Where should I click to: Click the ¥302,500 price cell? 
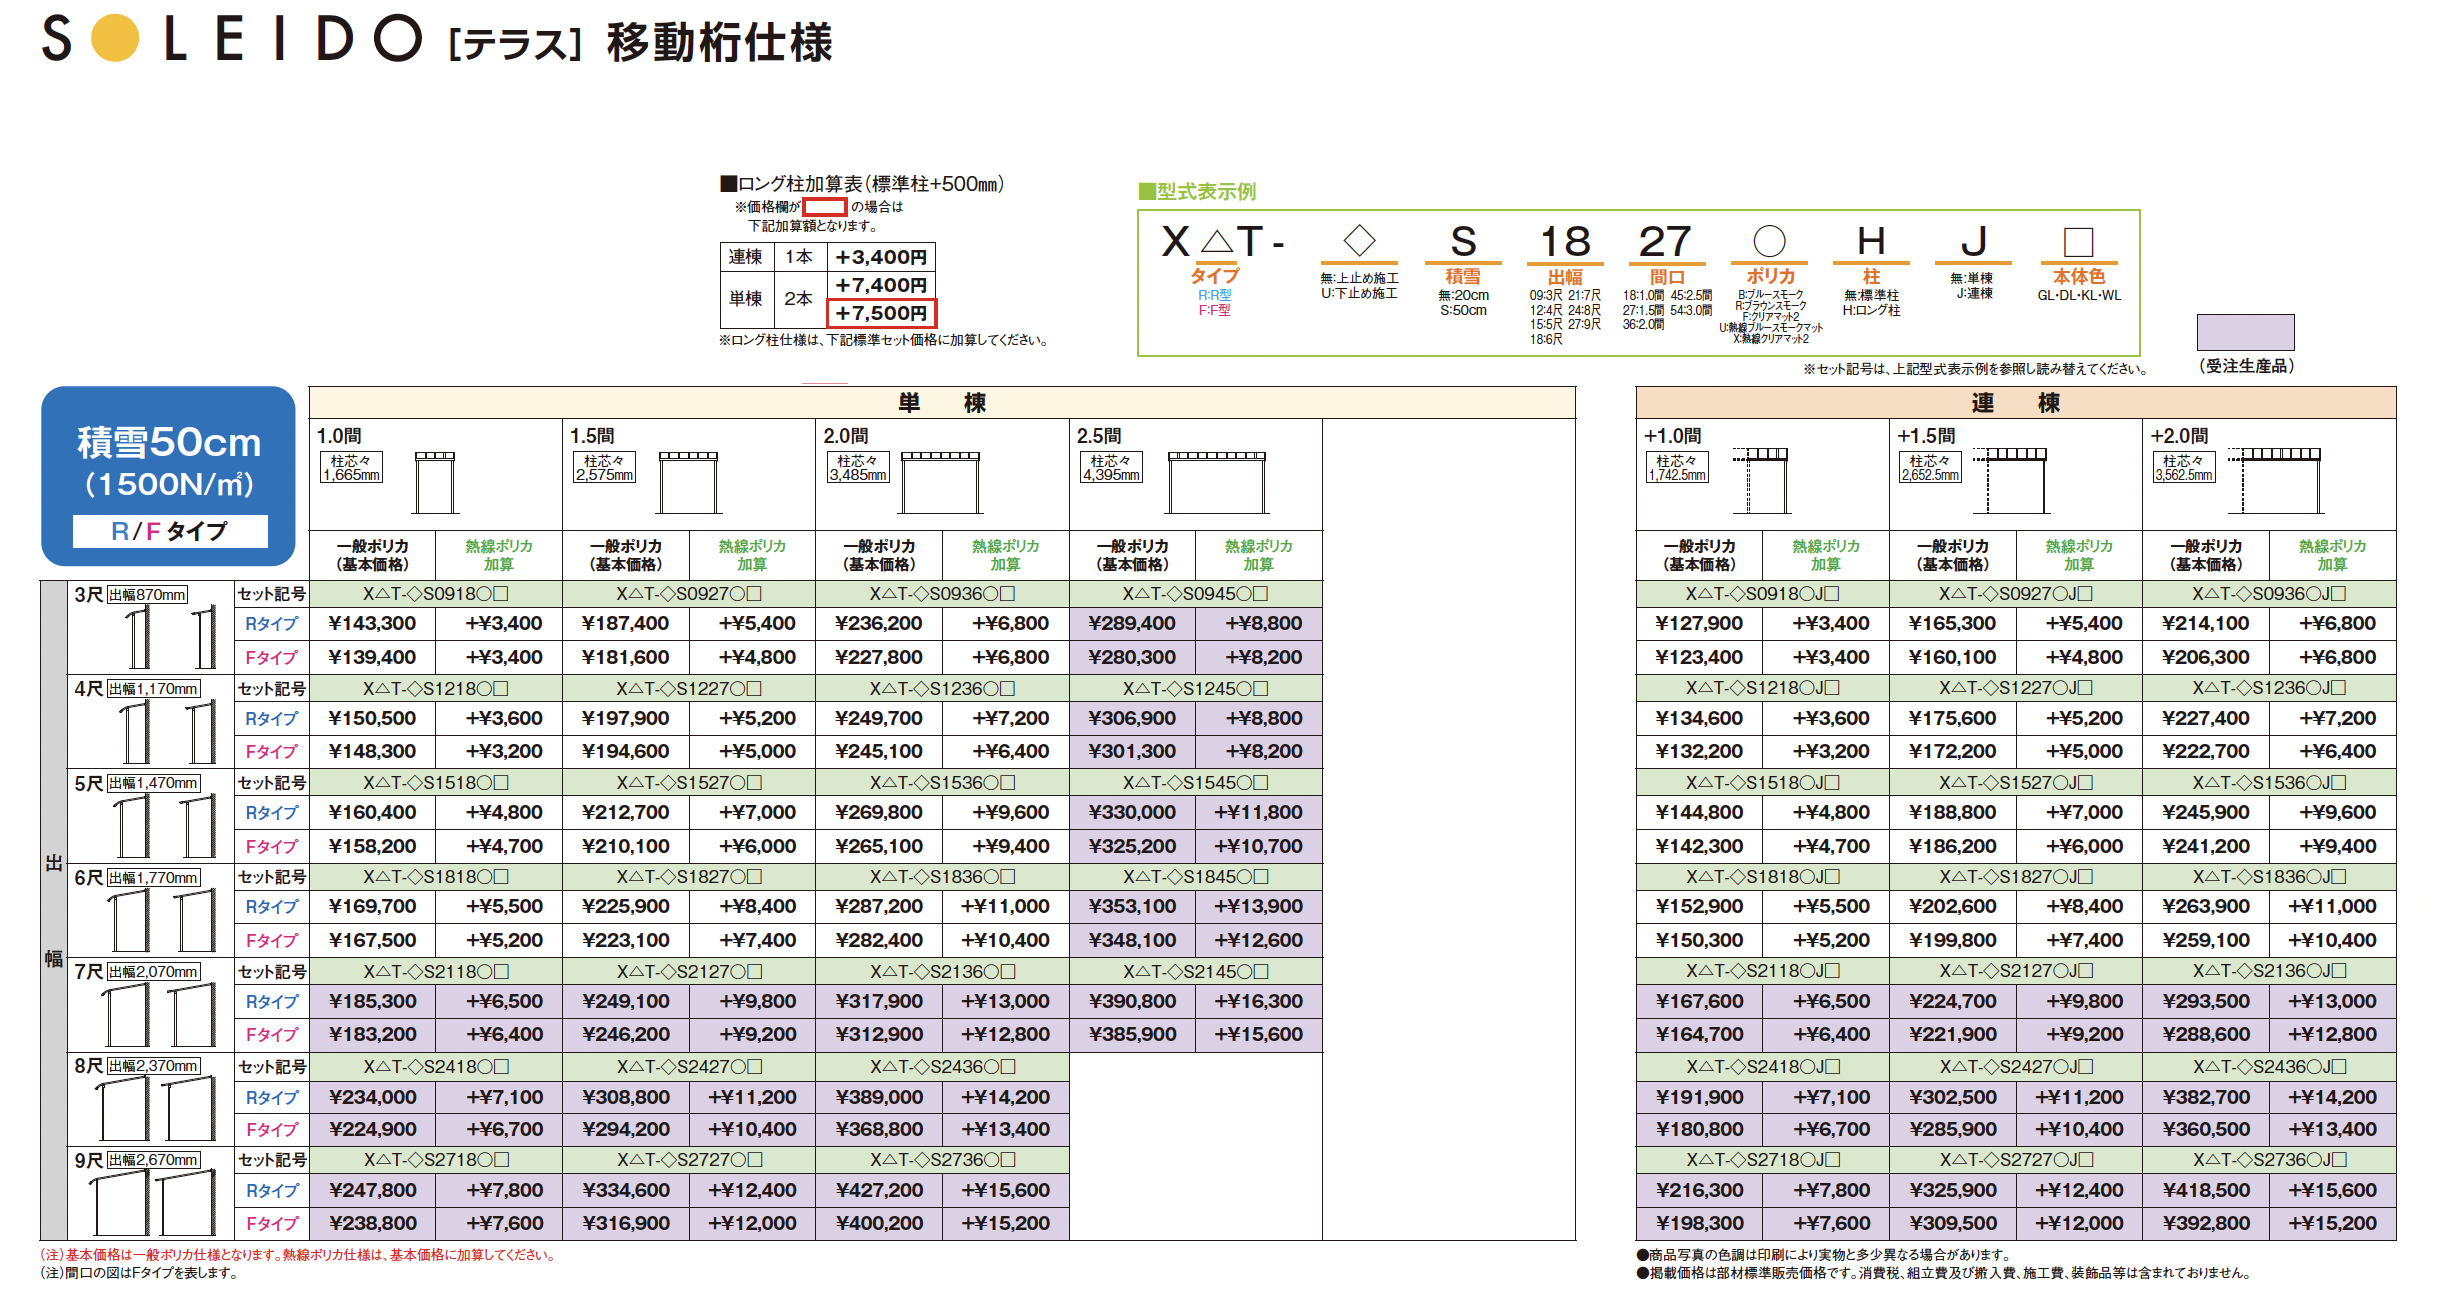[x=1953, y=1098]
